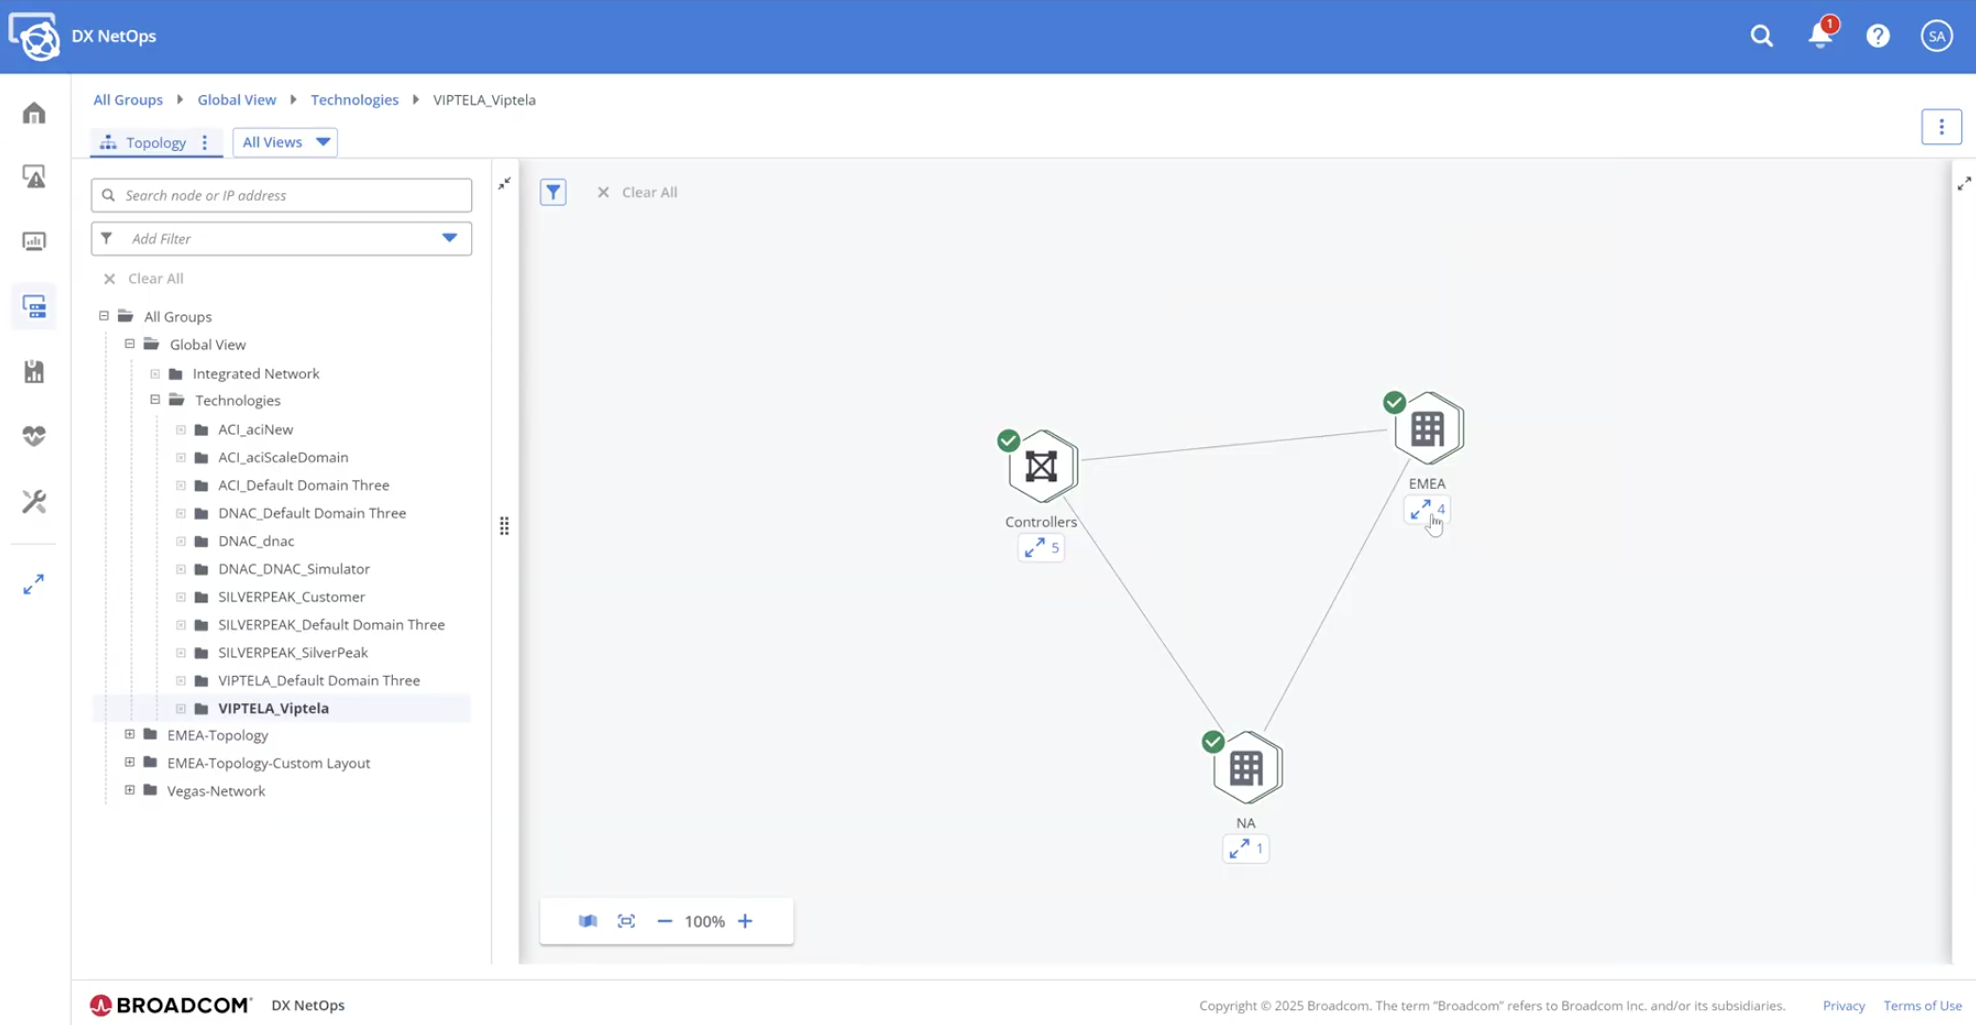Image resolution: width=1976 pixels, height=1025 pixels.
Task: Zoom in with the plus control
Action: click(745, 920)
